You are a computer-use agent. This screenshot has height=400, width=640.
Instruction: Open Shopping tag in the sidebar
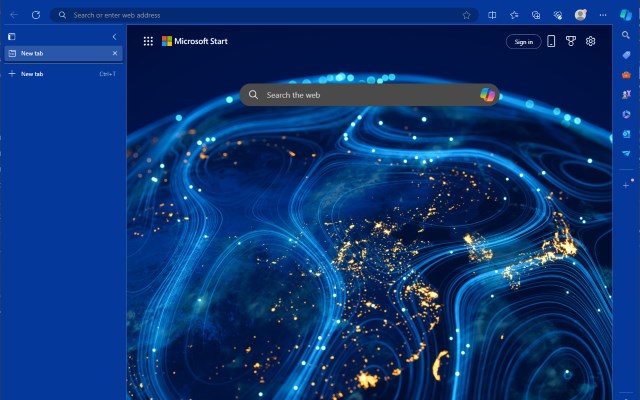626,55
